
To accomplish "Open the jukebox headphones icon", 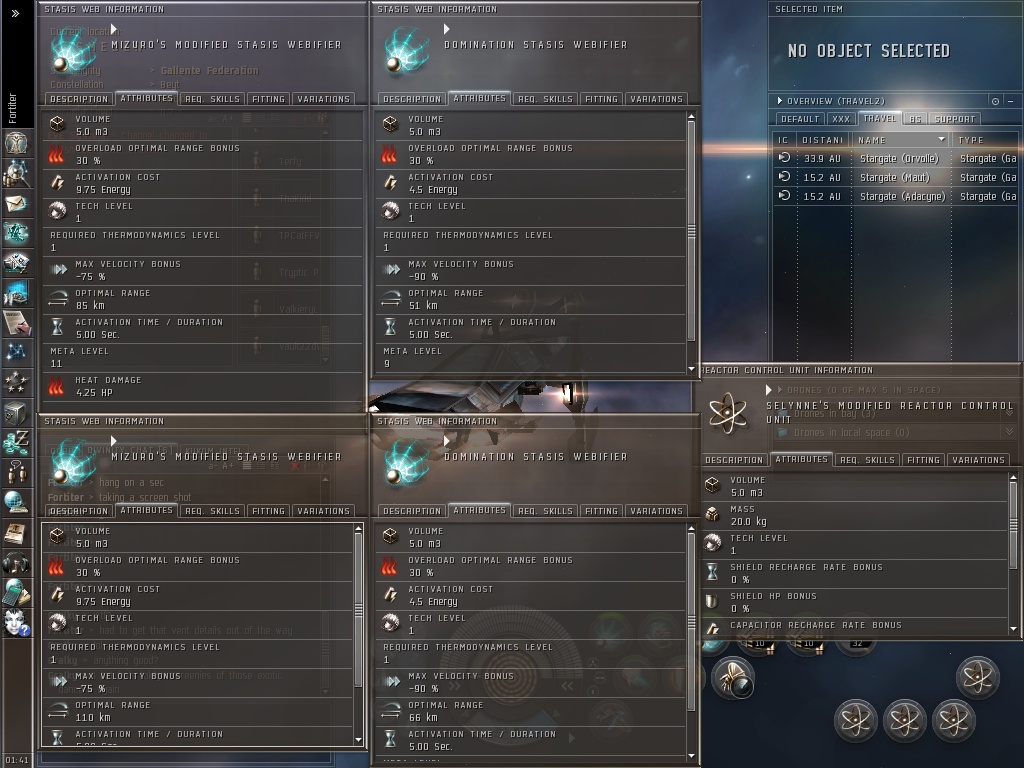I will [16, 563].
